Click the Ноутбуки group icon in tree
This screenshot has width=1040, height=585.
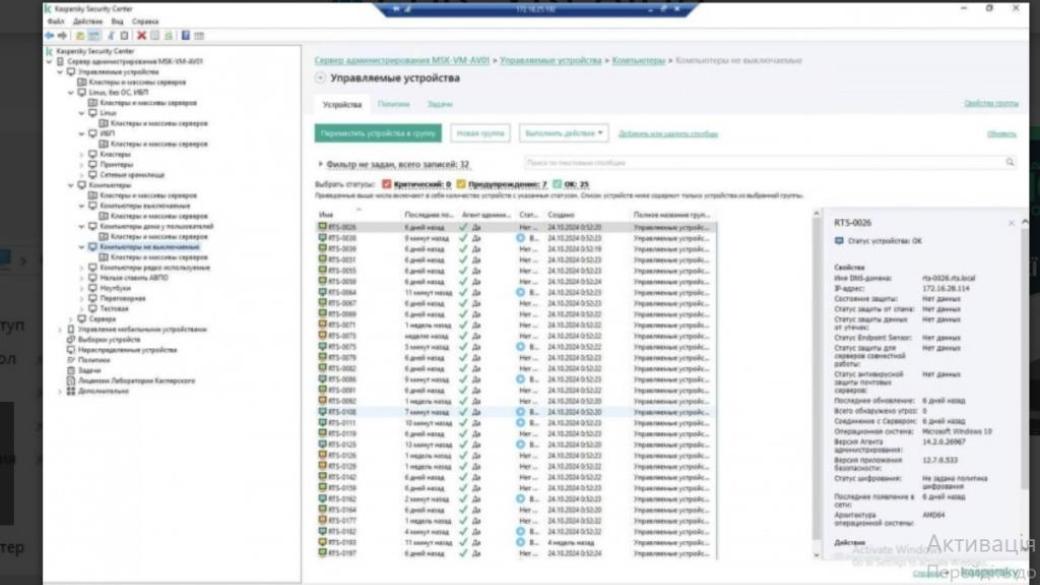point(93,289)
